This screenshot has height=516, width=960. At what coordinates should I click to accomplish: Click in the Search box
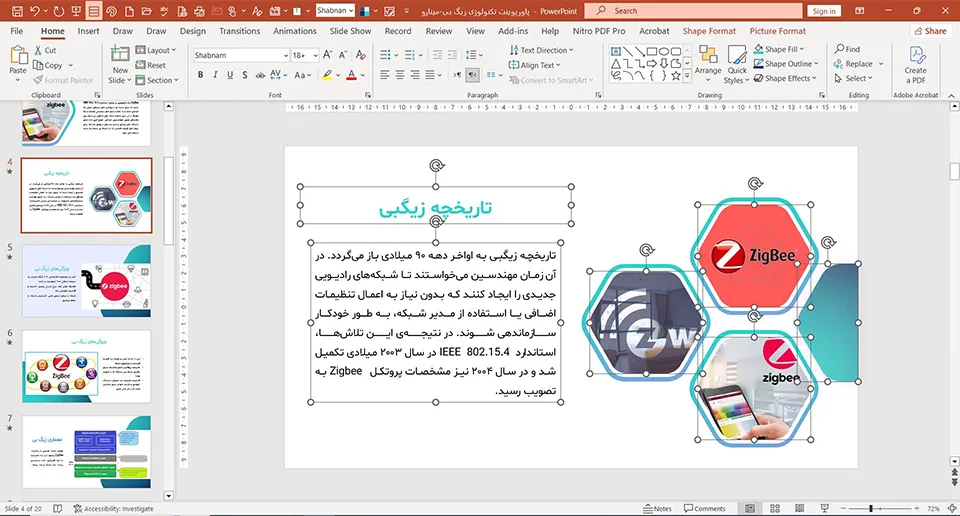coord(693,10)
